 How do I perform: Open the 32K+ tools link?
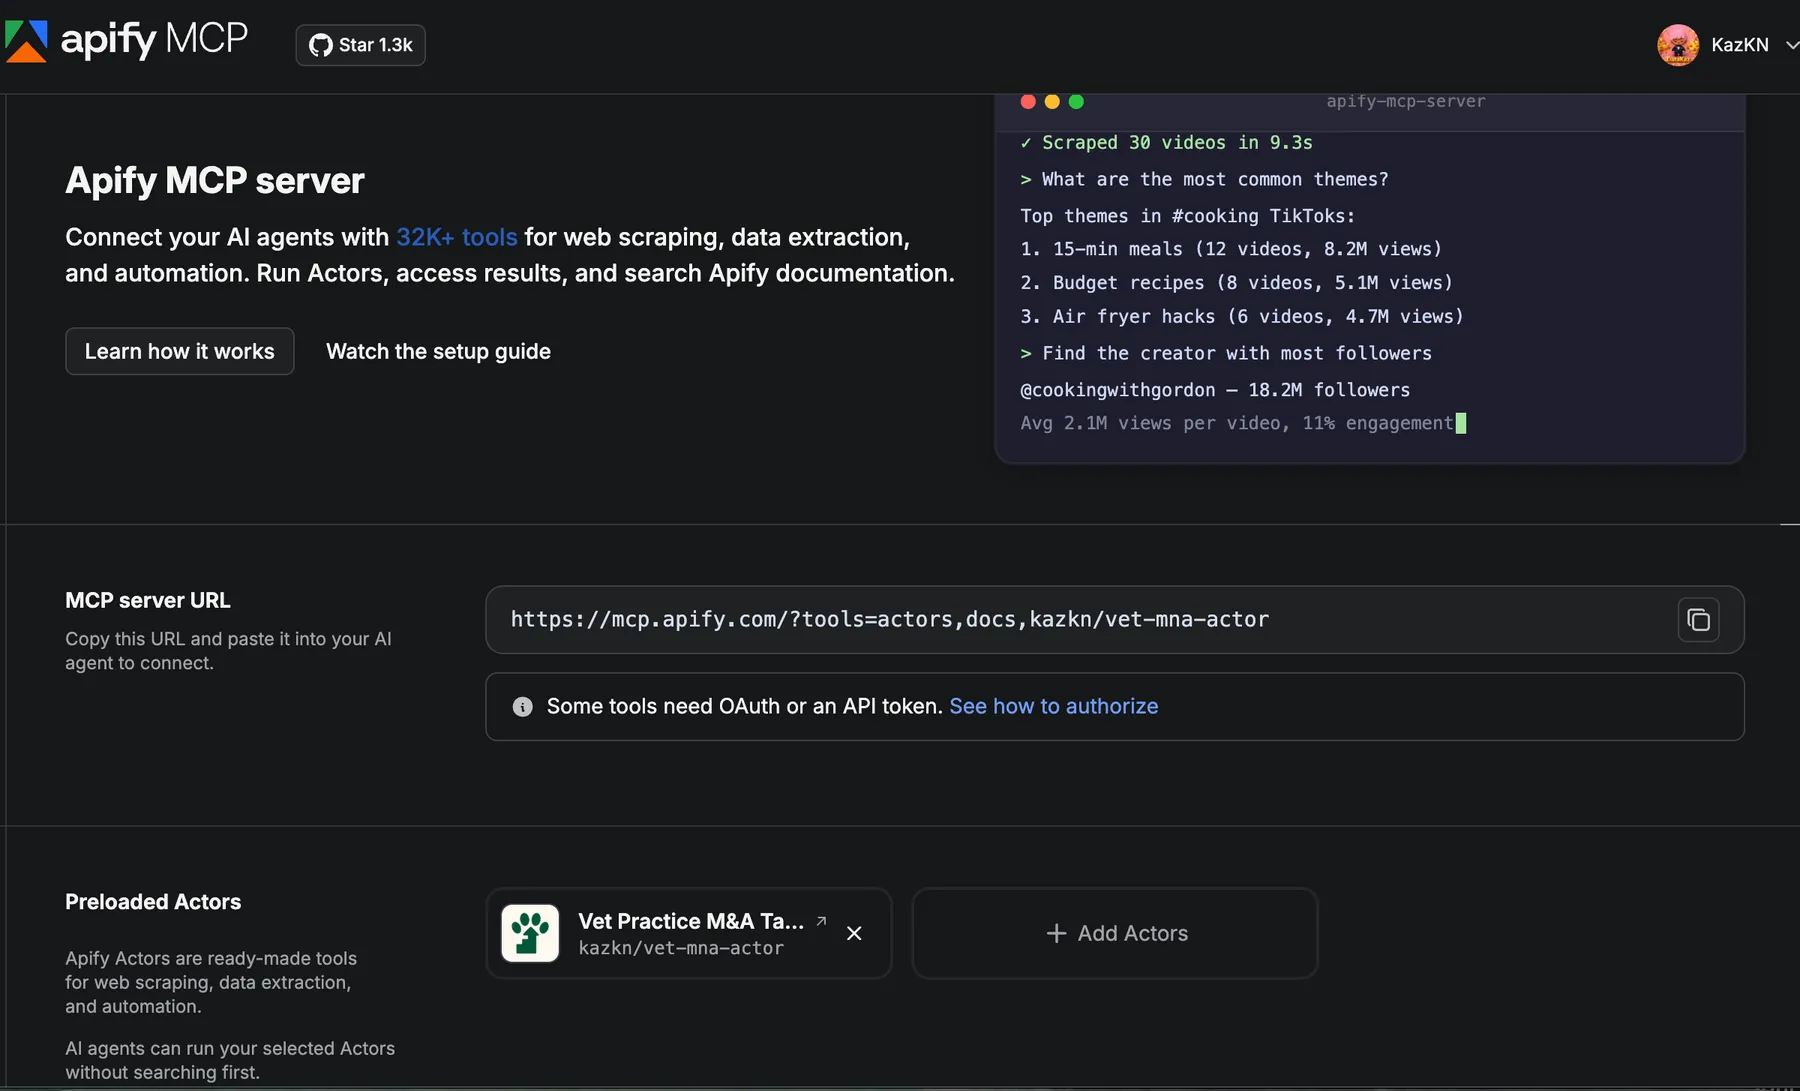(x=457, y=237)
